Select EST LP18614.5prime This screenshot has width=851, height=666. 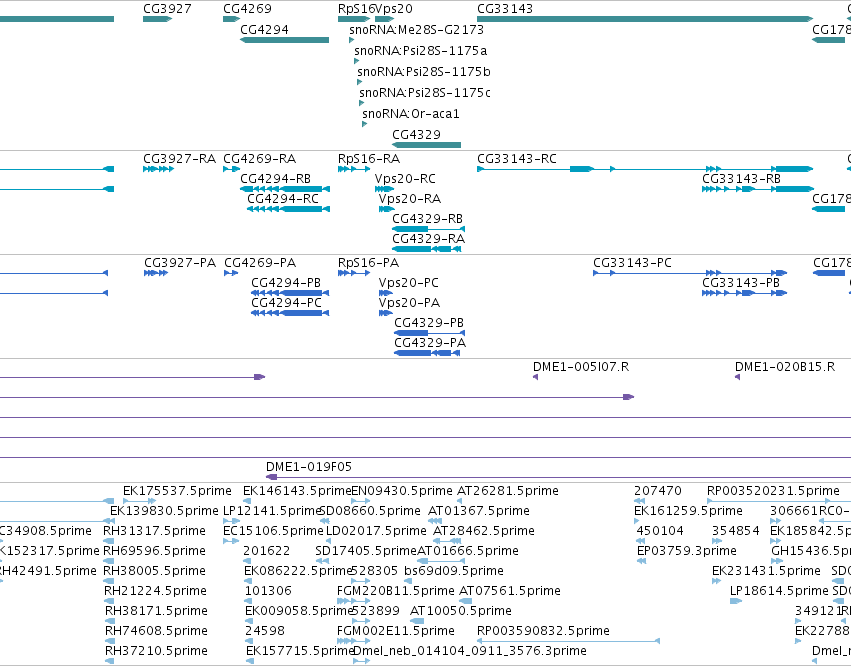[x=779, y=591]
